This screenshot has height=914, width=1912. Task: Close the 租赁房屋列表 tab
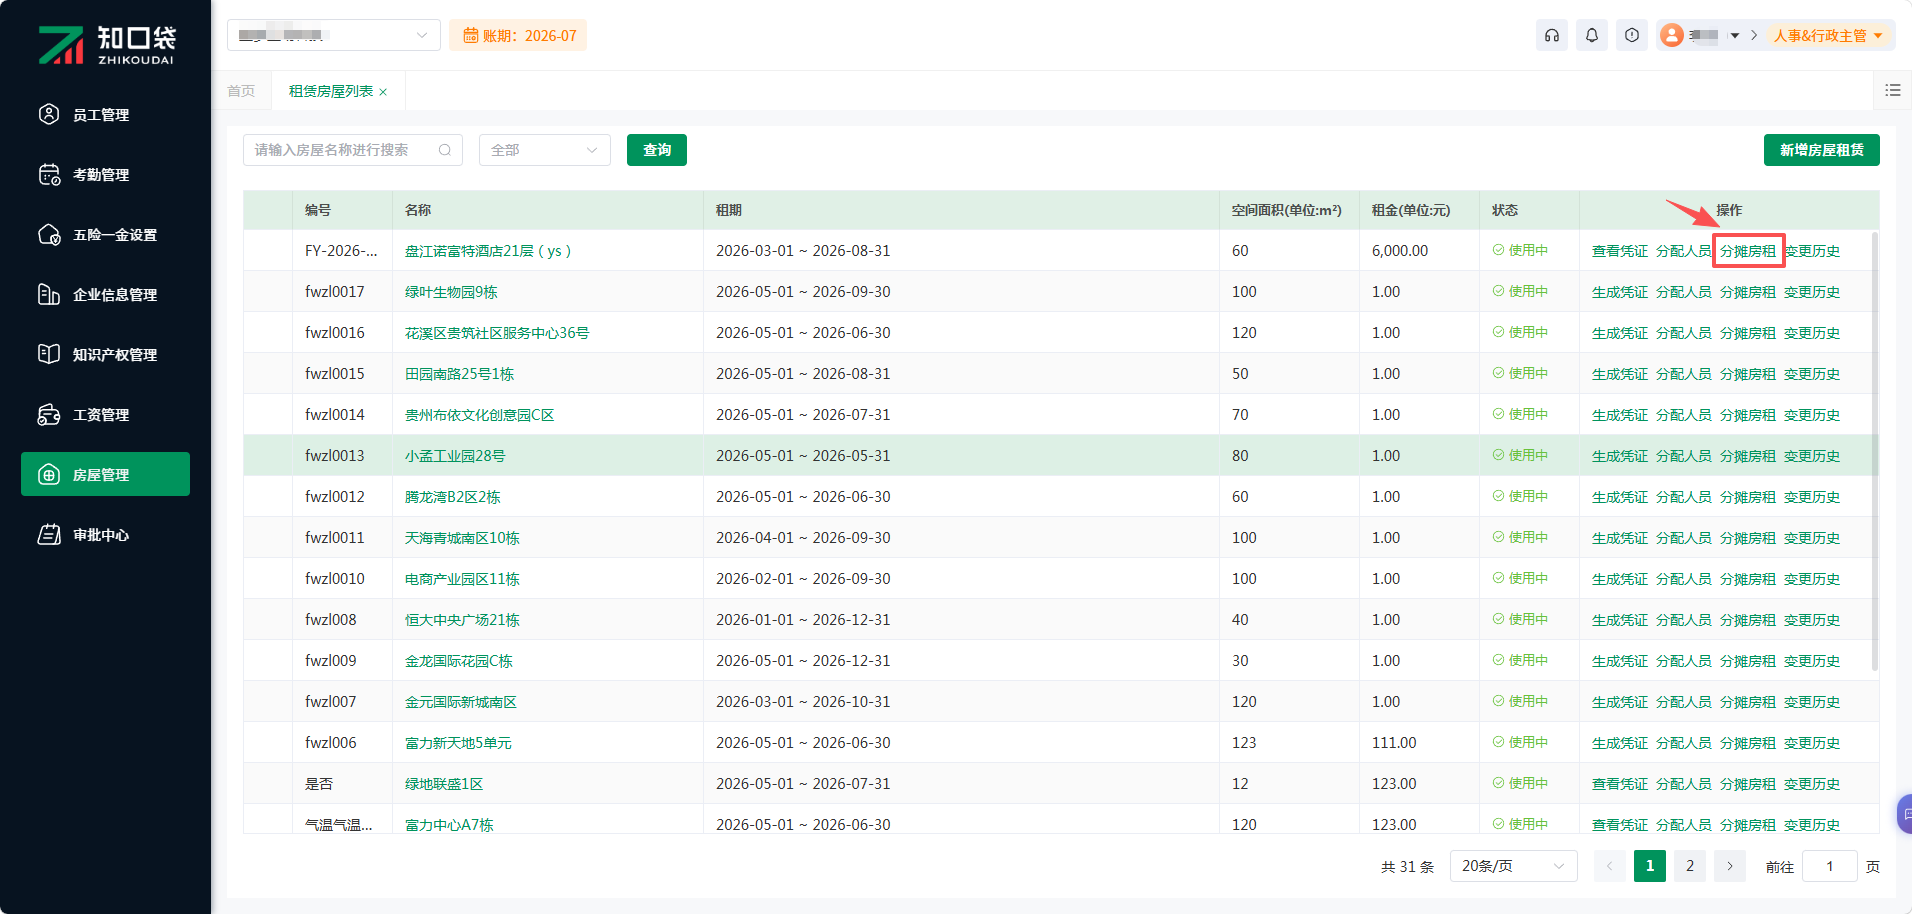tap(383, 92)
